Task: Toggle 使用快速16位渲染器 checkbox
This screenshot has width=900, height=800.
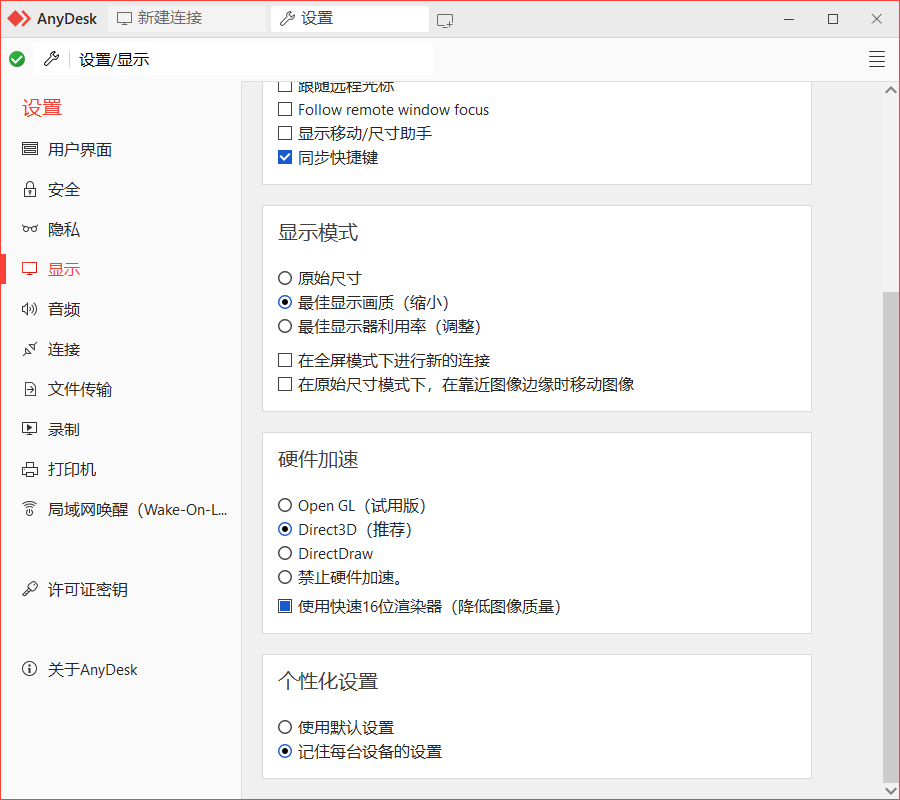Action: coord(285,606)
